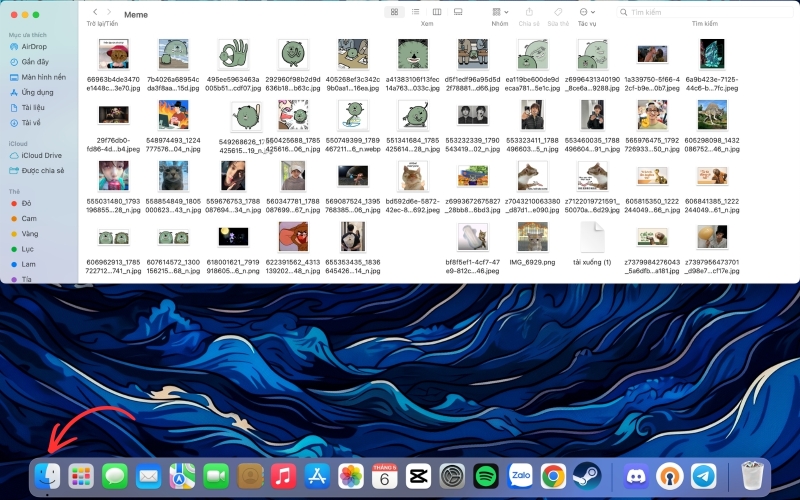Select Màn hình nền in the sidebar

click(43, 77)
